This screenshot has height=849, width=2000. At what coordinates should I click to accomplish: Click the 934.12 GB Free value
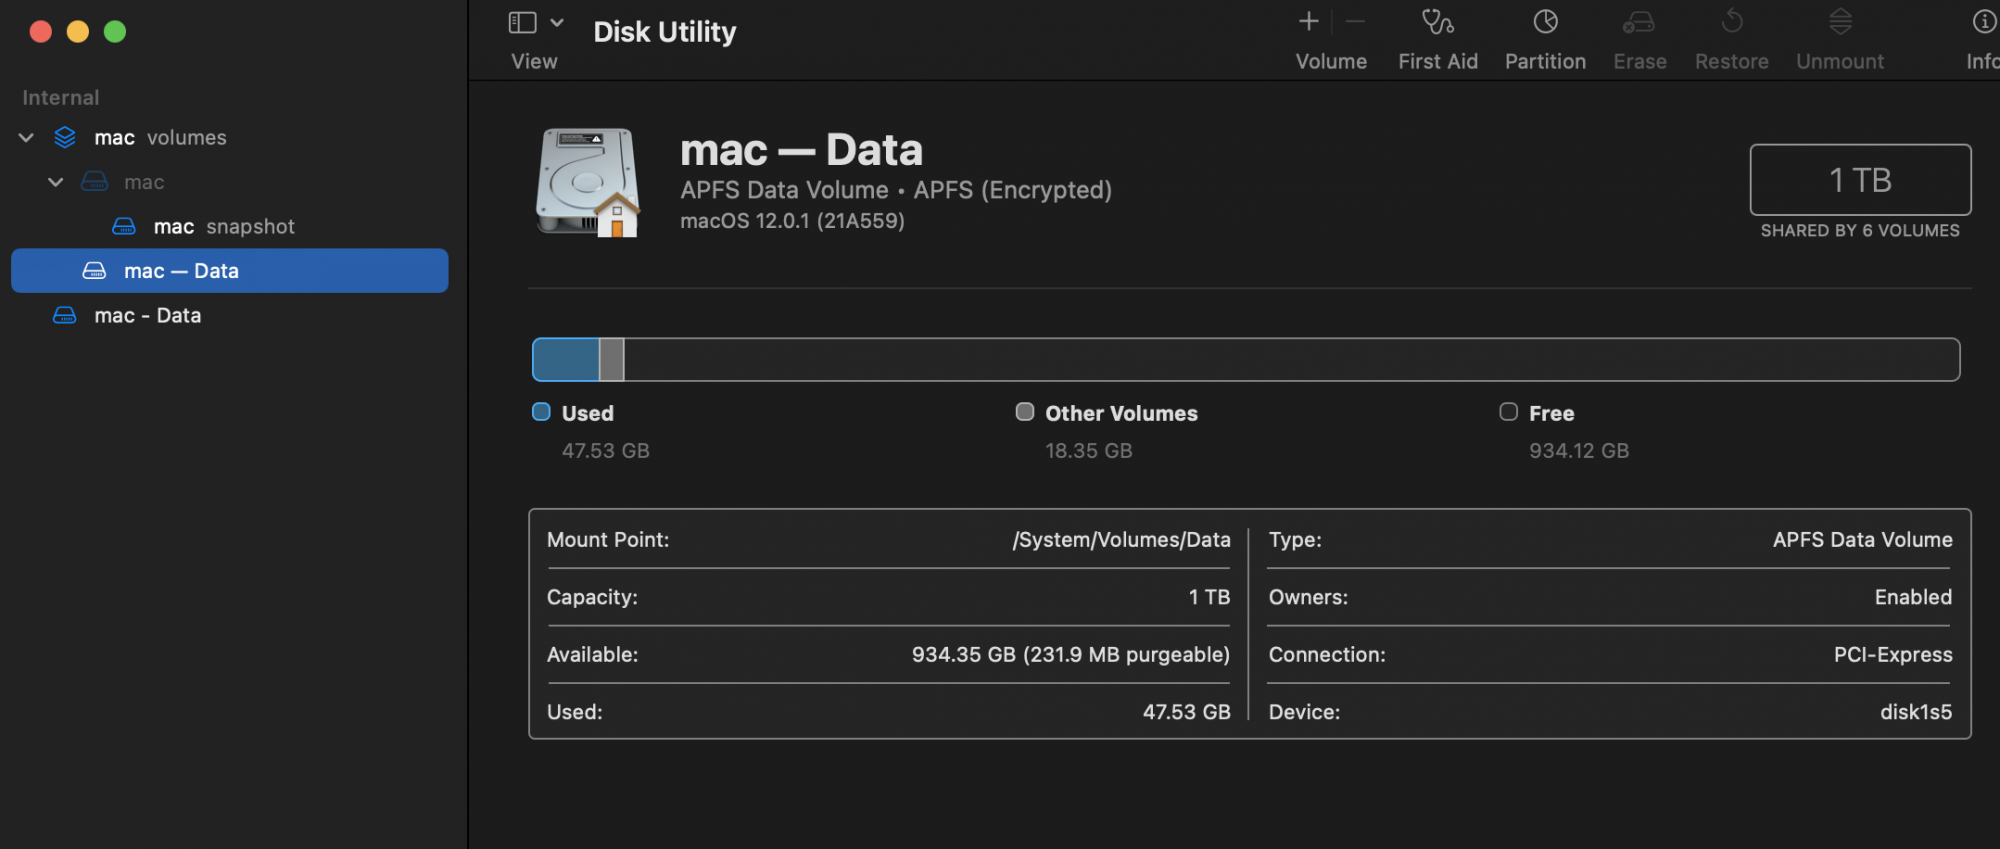[1579, 451]
